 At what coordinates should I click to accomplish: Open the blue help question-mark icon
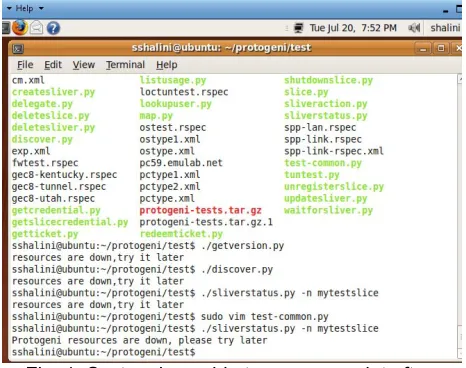[x=53, y=28]
